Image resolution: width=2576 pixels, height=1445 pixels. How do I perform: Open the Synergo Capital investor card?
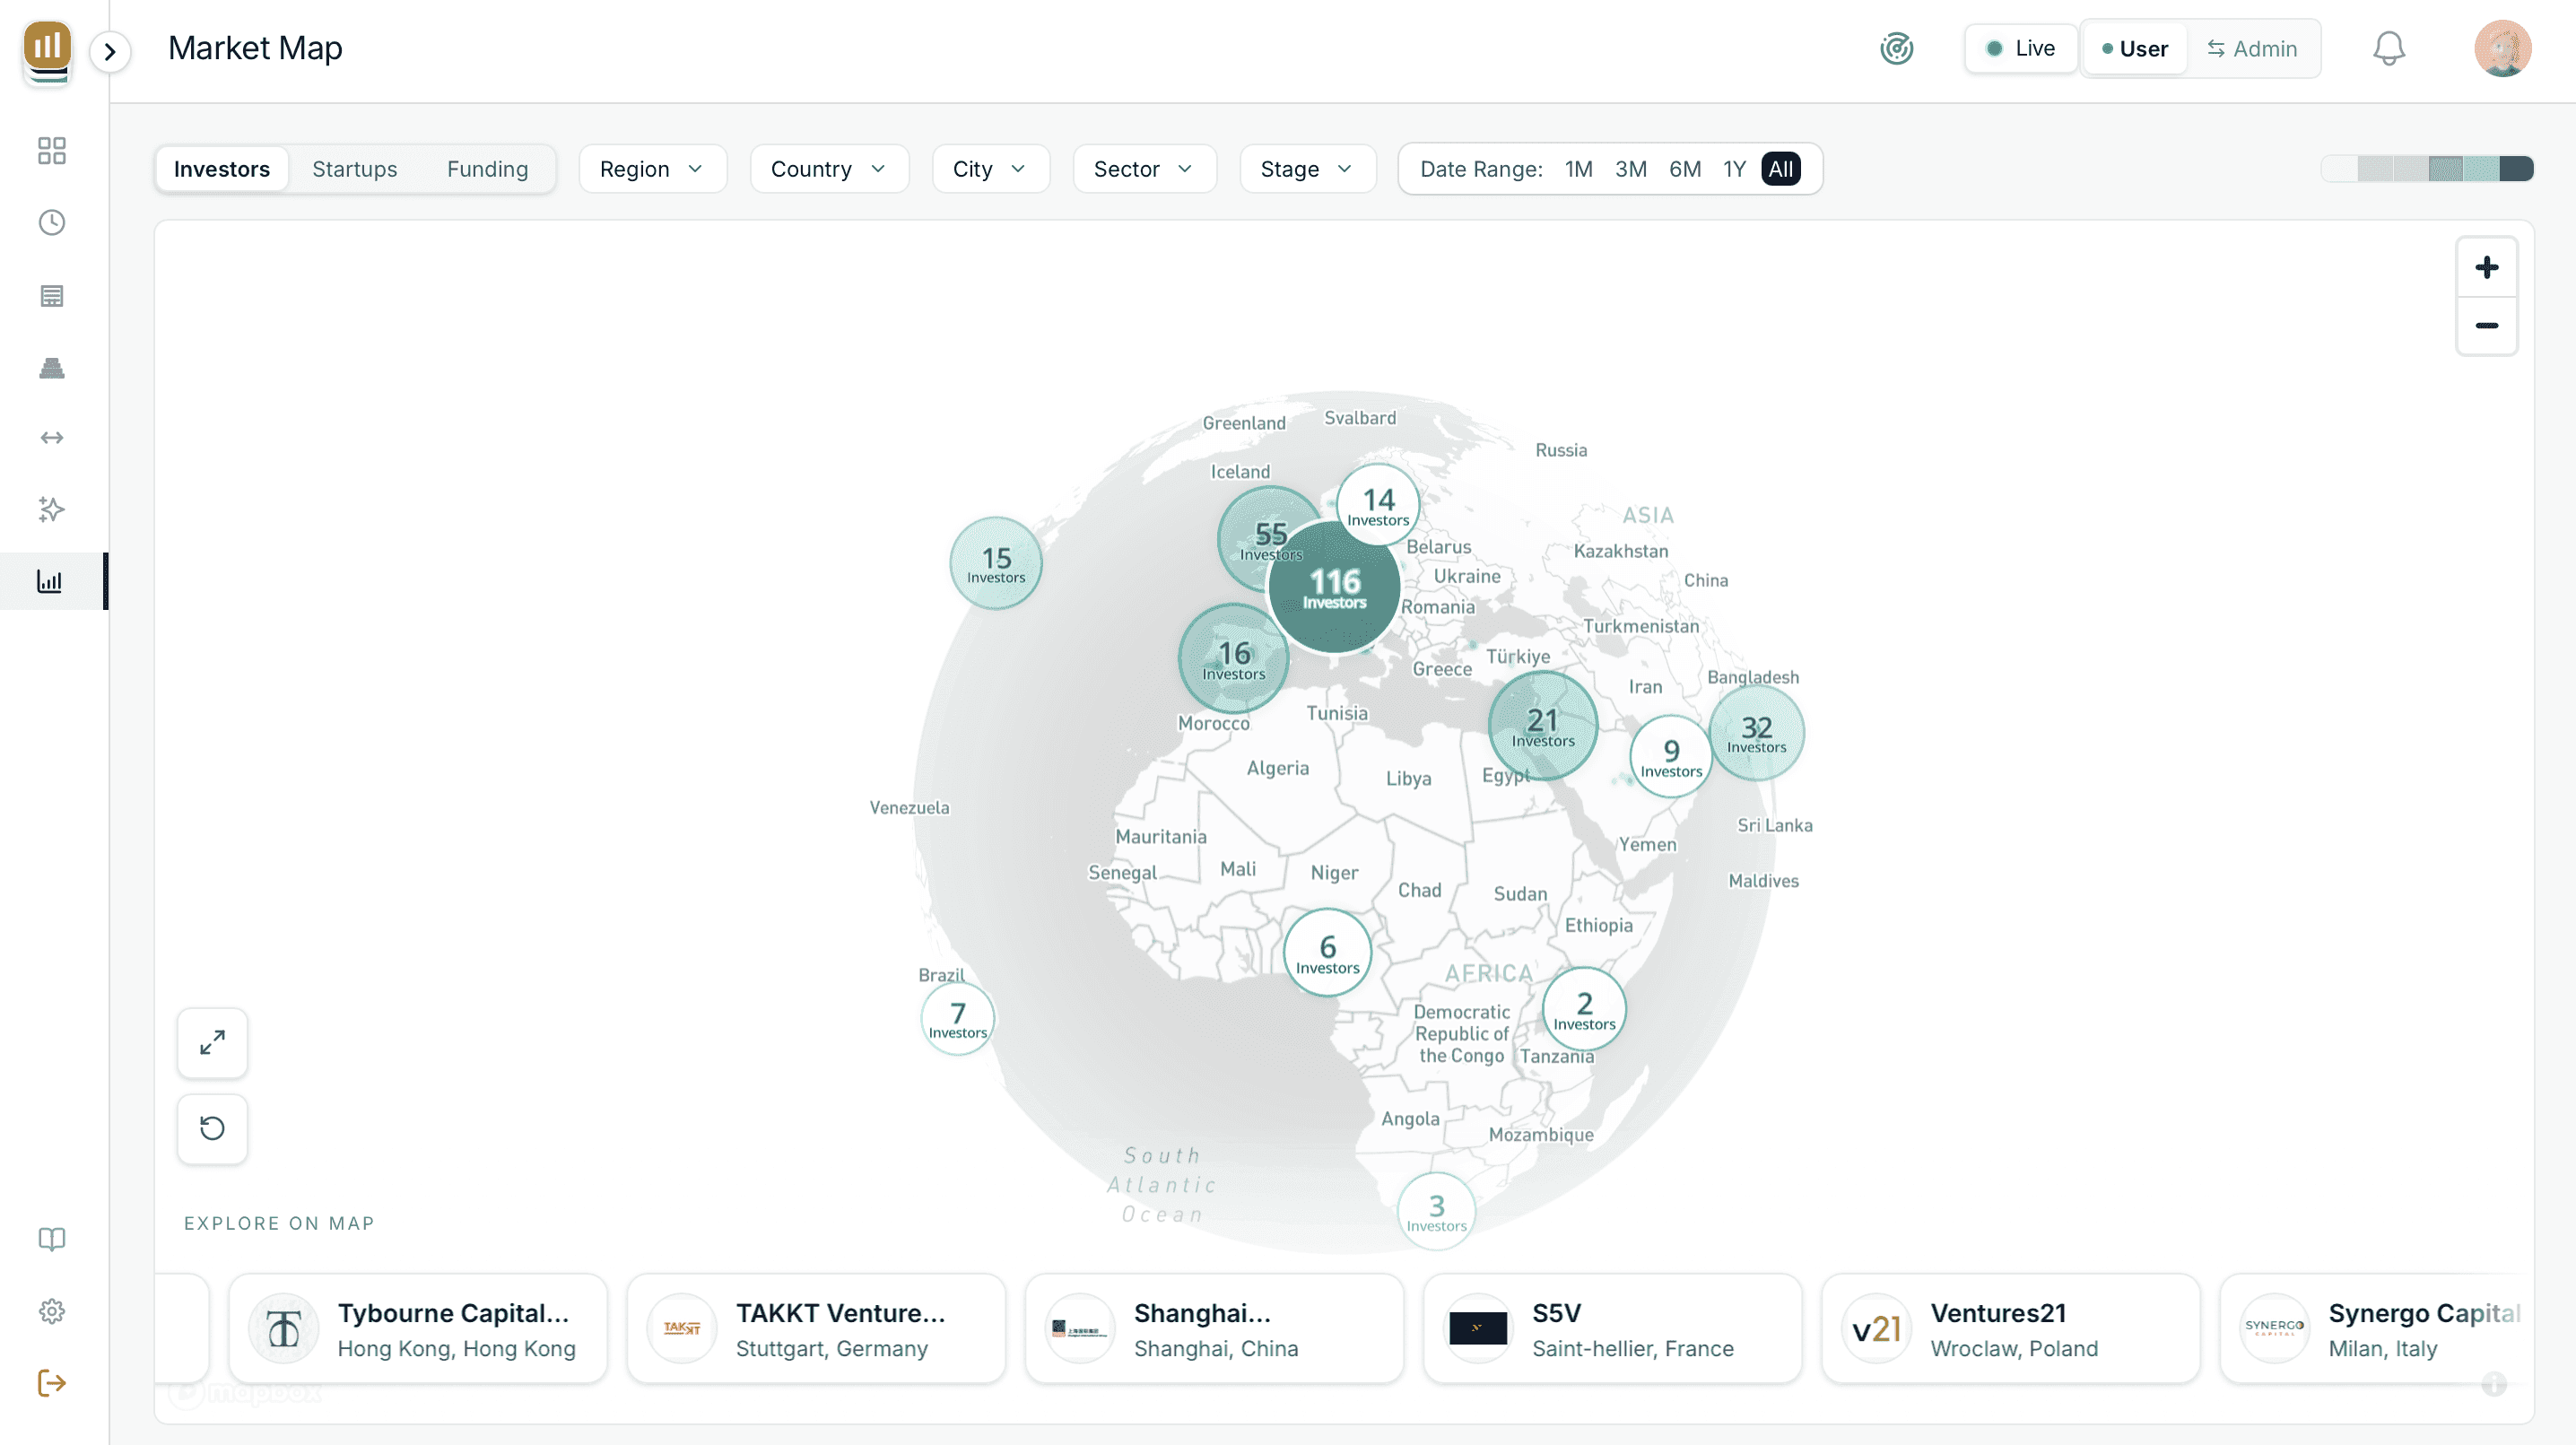(x=2376, y=1329)
